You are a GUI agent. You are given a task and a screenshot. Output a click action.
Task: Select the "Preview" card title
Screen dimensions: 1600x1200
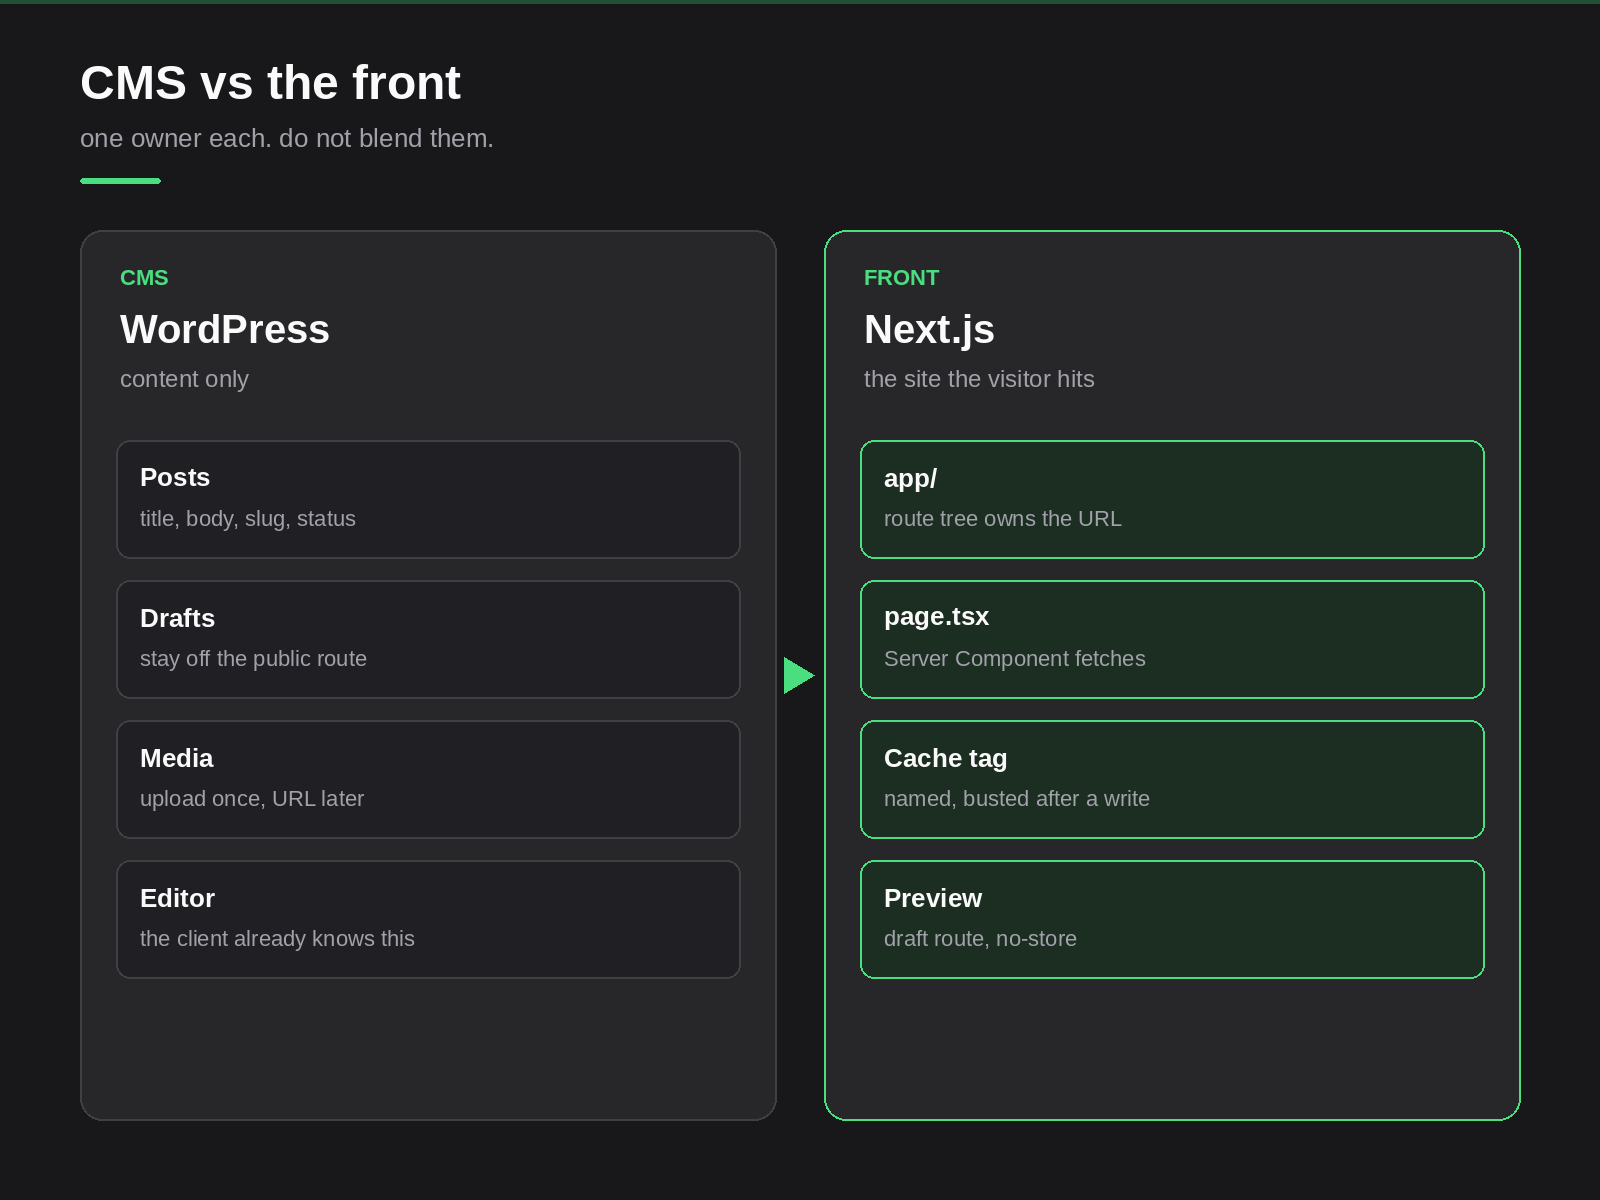(933, 898)
